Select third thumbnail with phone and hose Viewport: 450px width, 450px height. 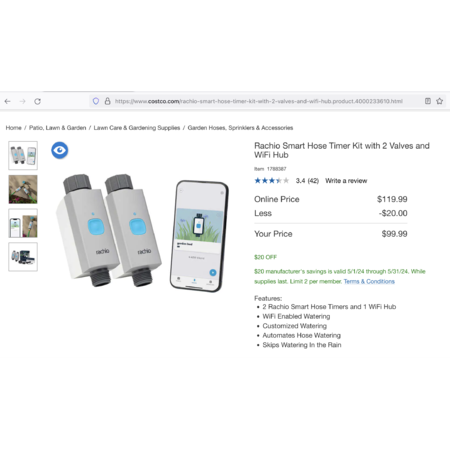(23, 223)
